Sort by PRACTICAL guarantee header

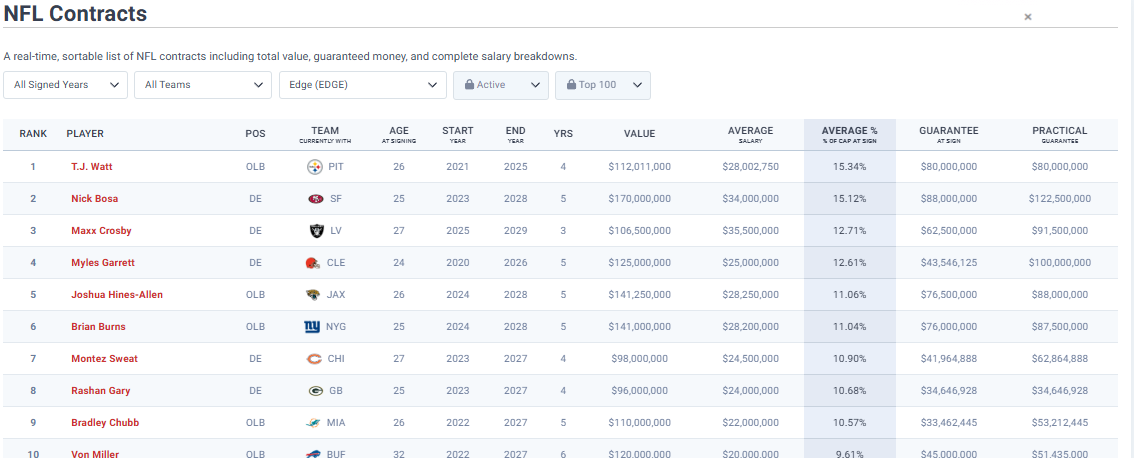coord(1060,135)
